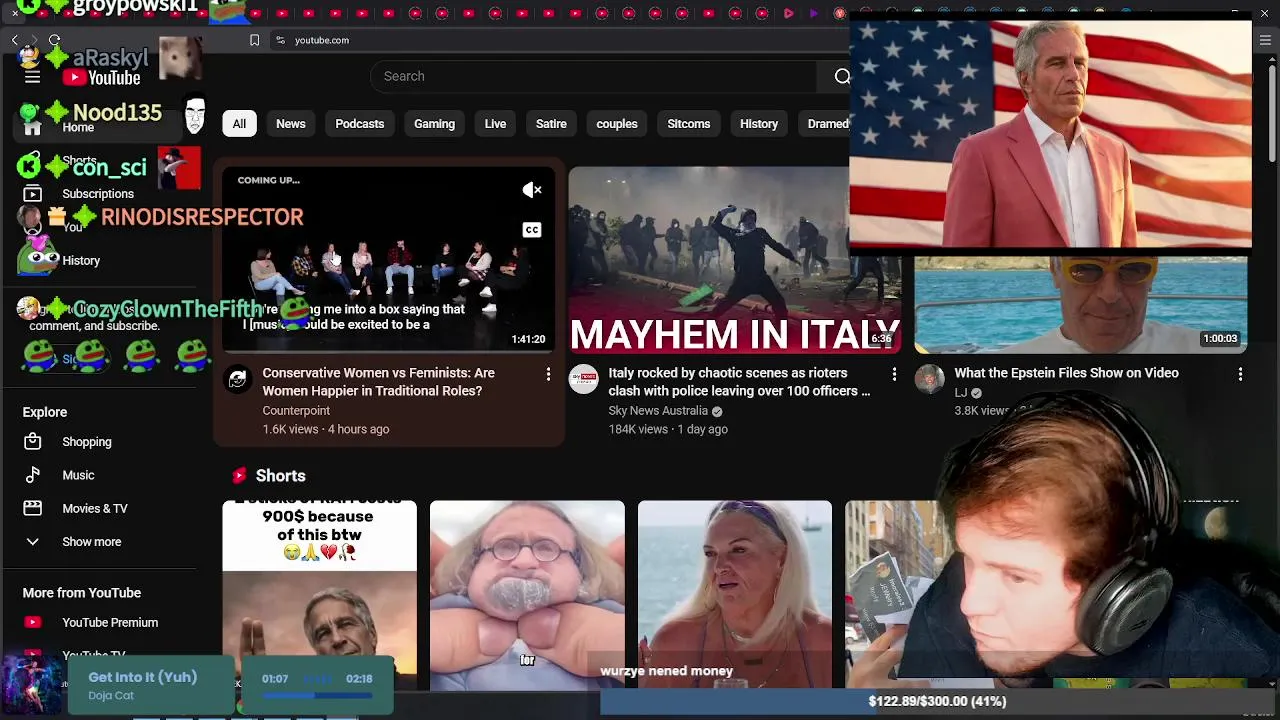
Task: Reload the page with the refresh icon
Action: pos(54,40)
